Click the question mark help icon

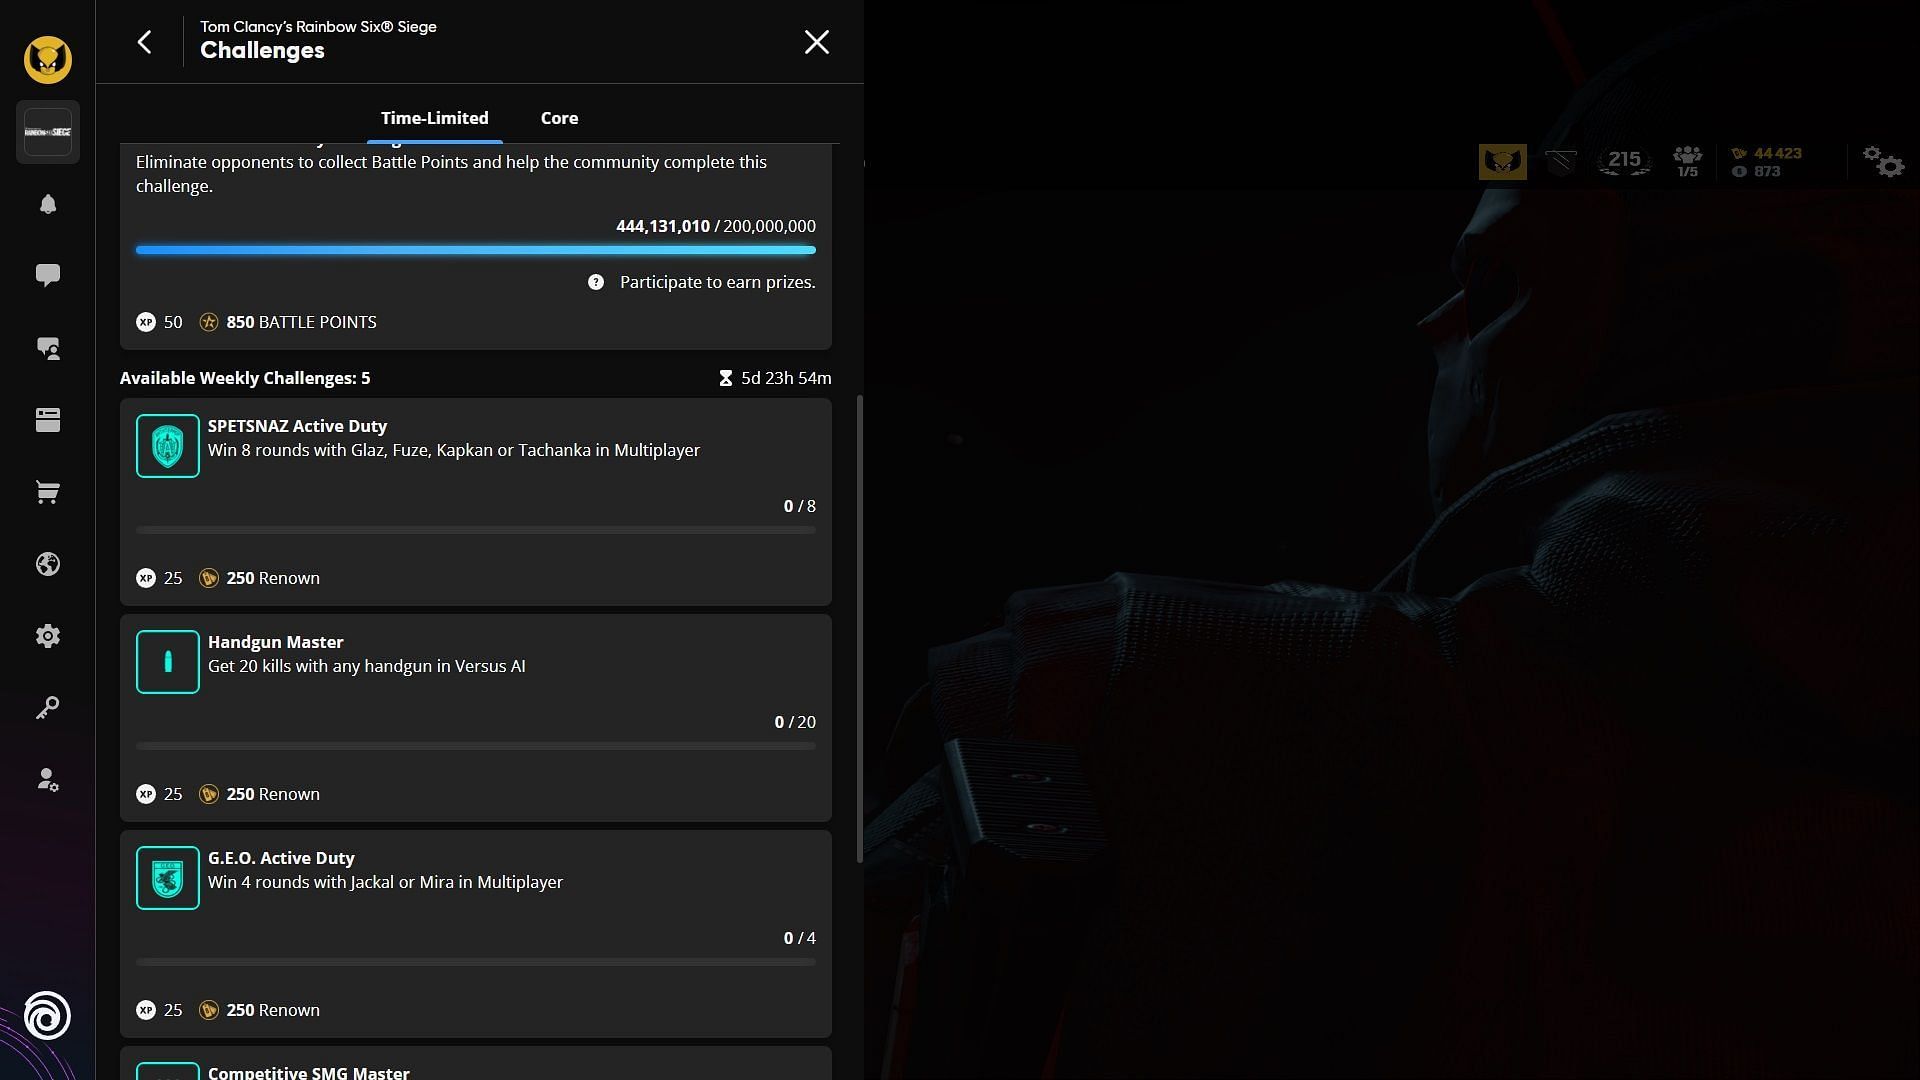[596, 282]
